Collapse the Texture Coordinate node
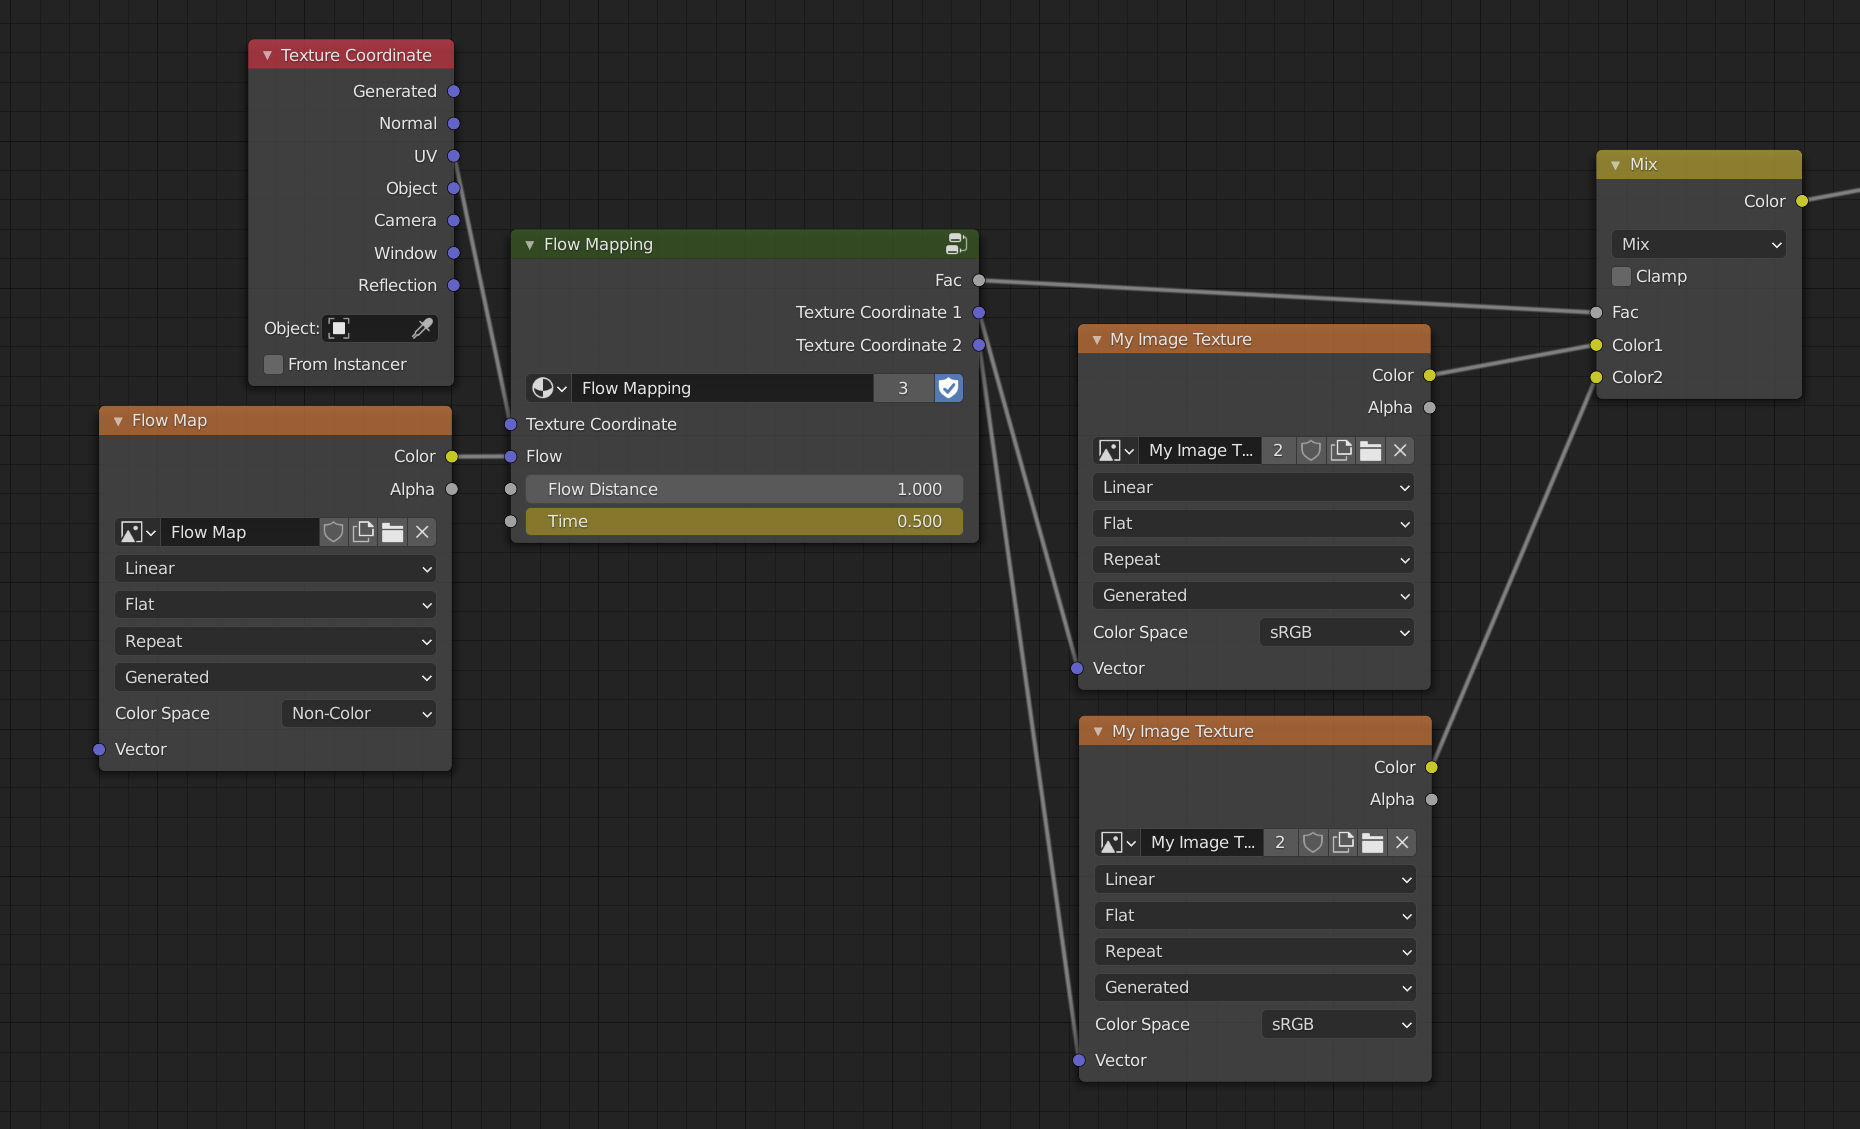 point(265,55)
